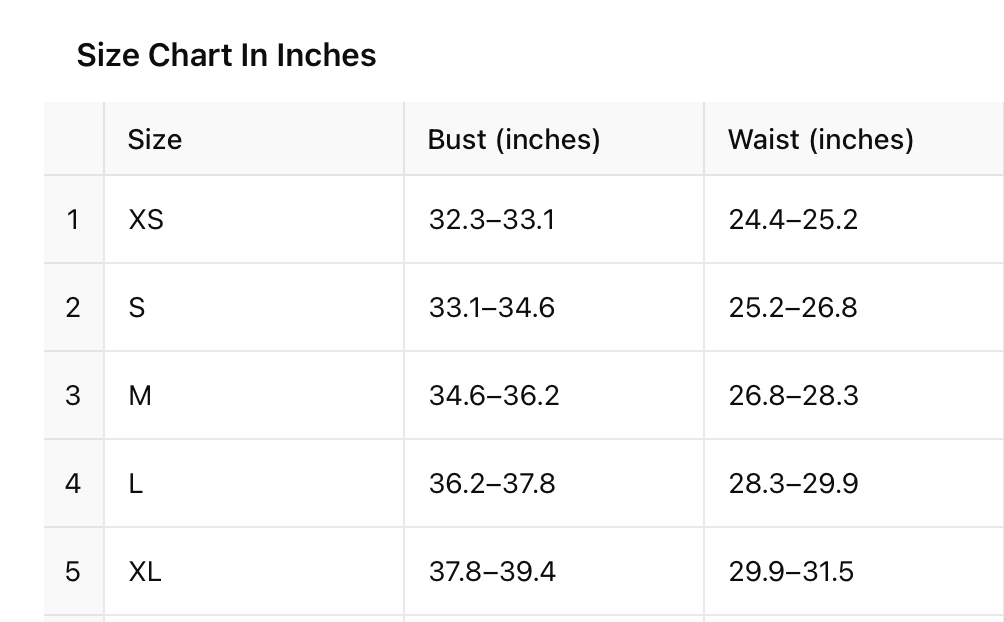
Task: Click row number 1
Action: point(73,219)
